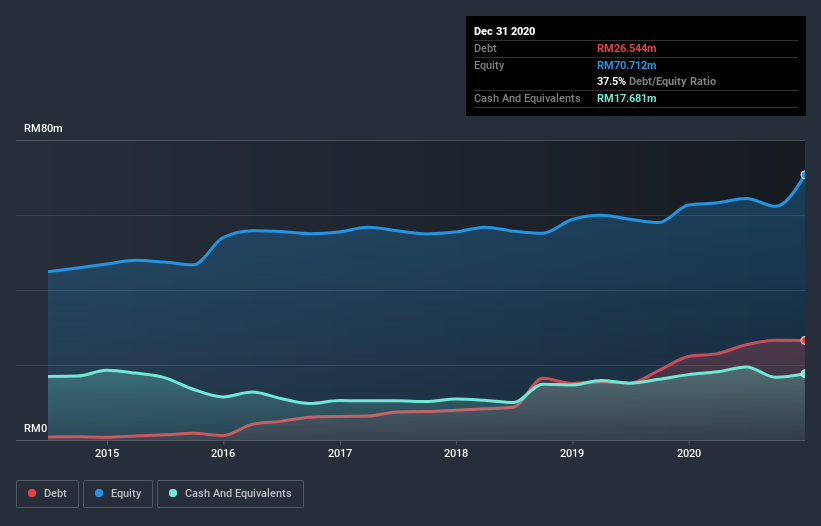
Task: Click the Dec 31 2020 tooltip date
Action: [x=504, y=31]
